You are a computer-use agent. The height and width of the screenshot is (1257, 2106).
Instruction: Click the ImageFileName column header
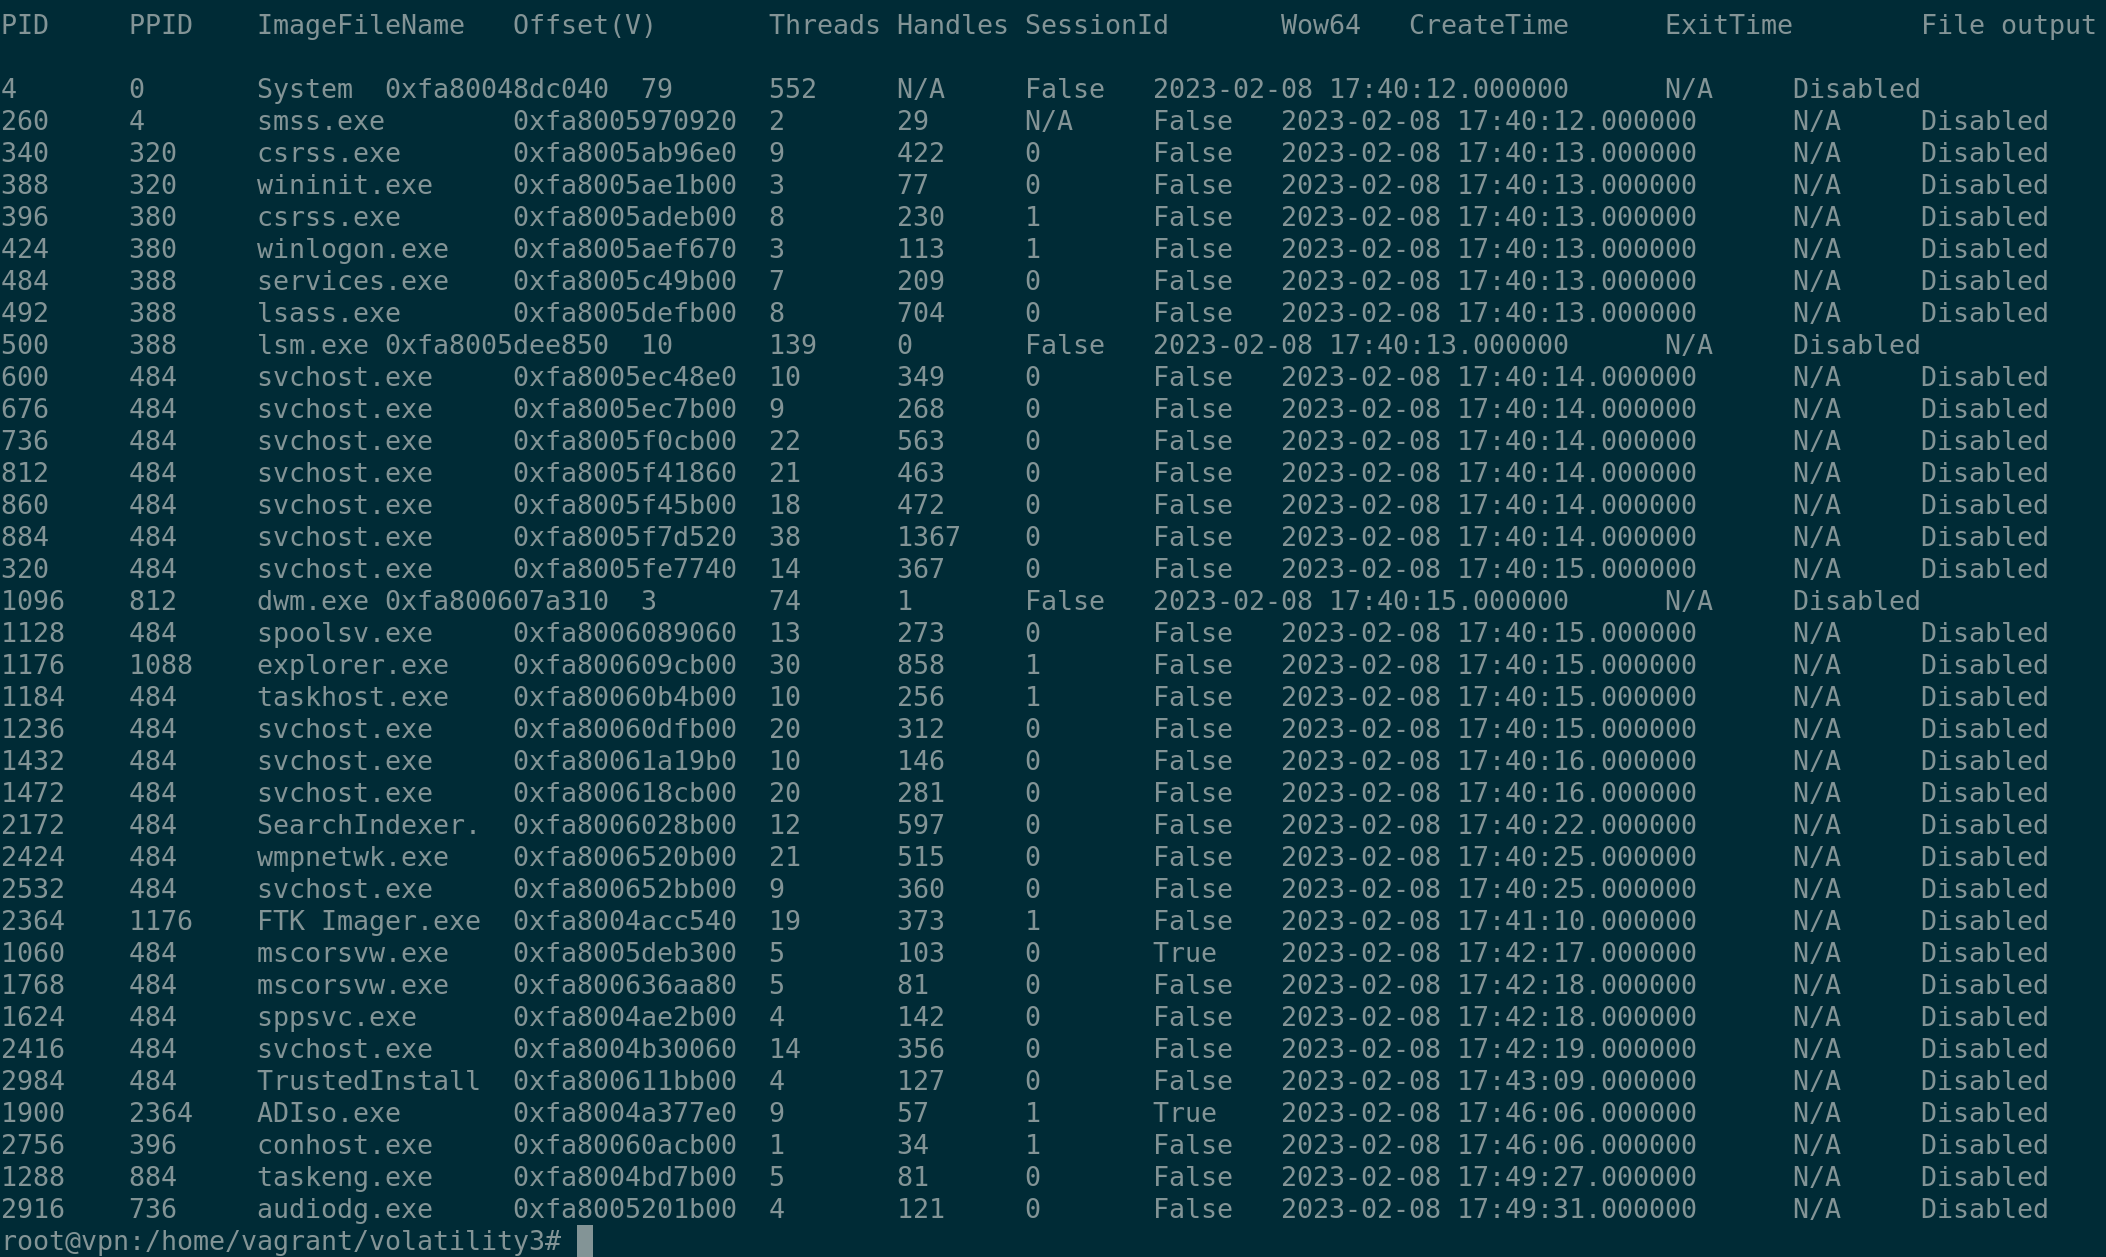point(360,25)
